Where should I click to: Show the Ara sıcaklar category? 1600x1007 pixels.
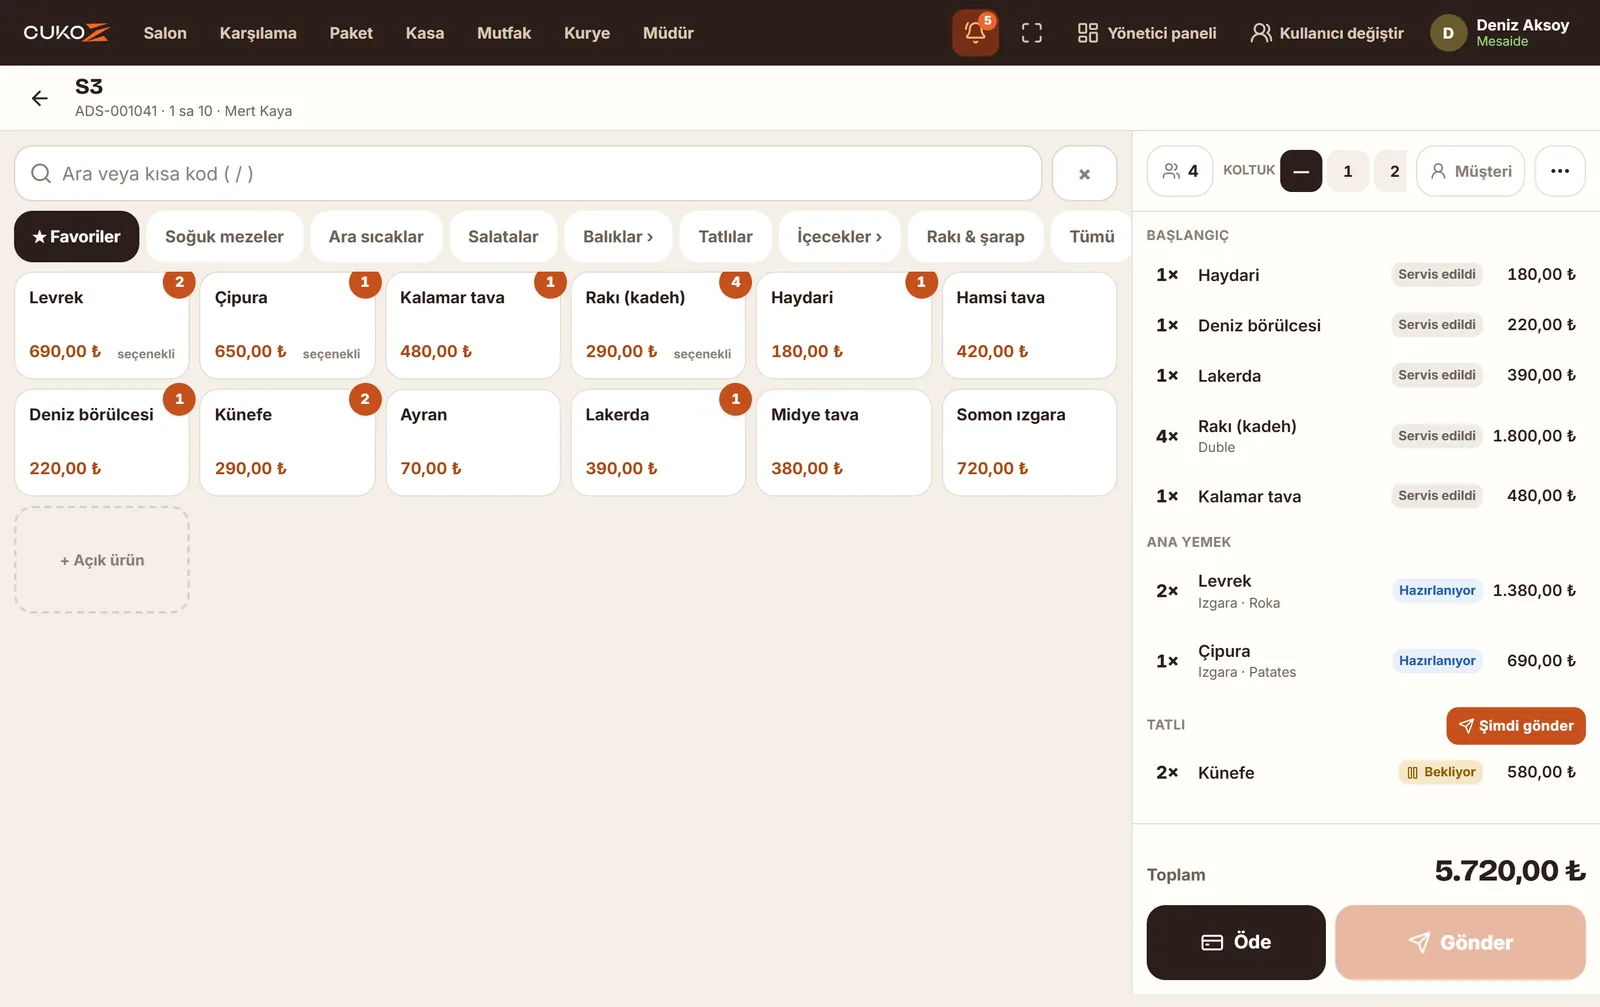coord(376,237)
